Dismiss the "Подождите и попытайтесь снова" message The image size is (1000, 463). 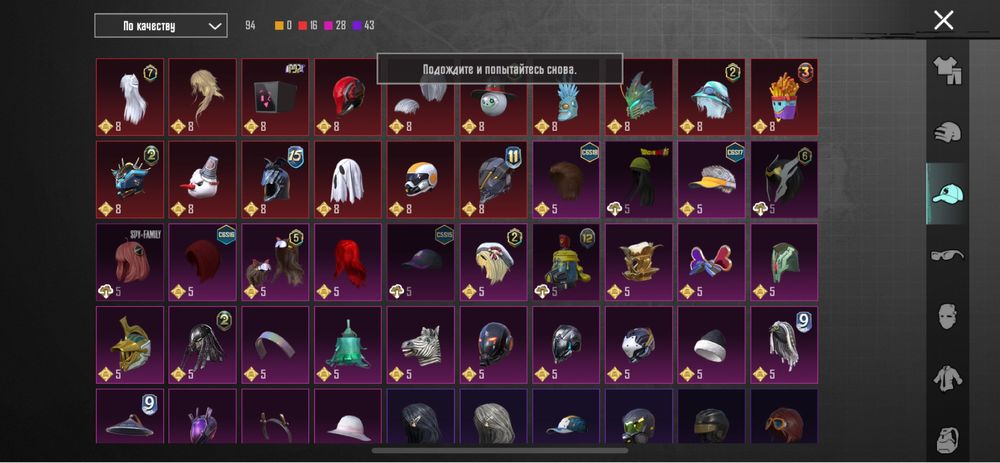click(499, 69)
